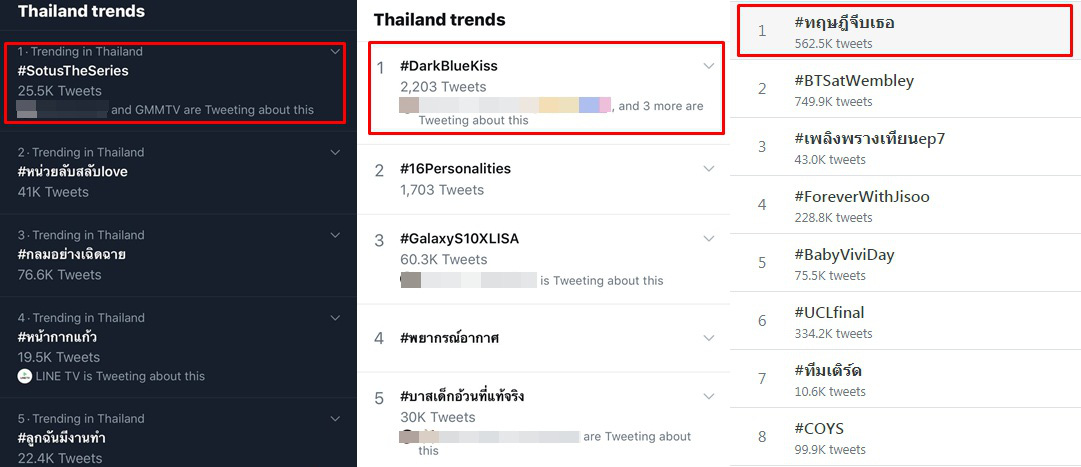The width and height of the screenshot is (1081, 467).
Task: Open the #DarkBlueKiss hashtag
Action: (x=448, y=66)
